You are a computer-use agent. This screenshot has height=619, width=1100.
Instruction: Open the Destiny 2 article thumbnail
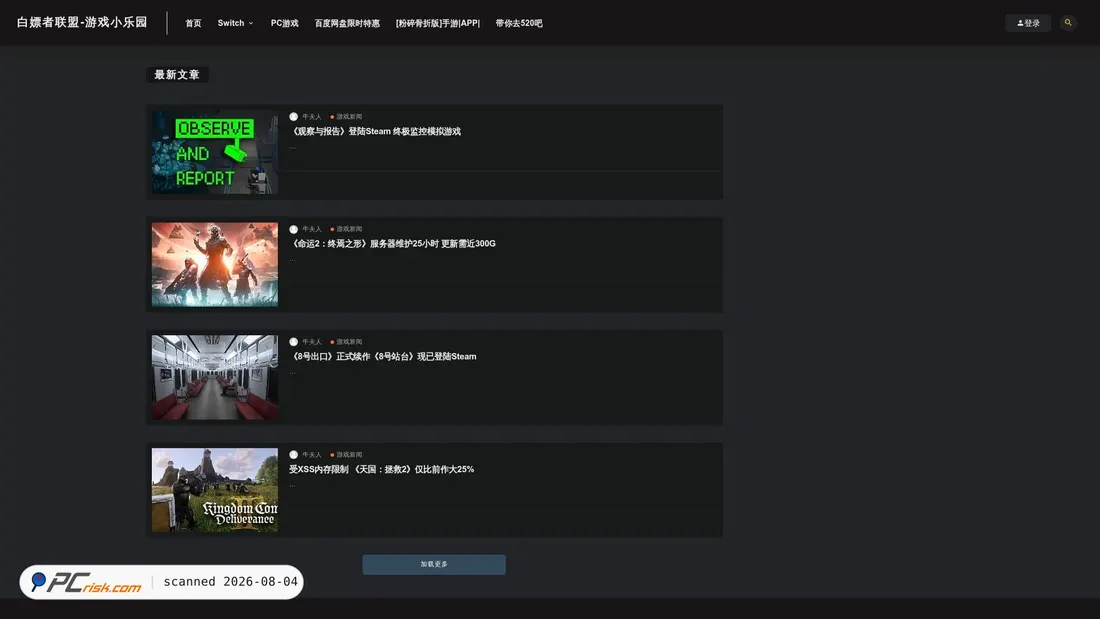(x=215, y=265)
